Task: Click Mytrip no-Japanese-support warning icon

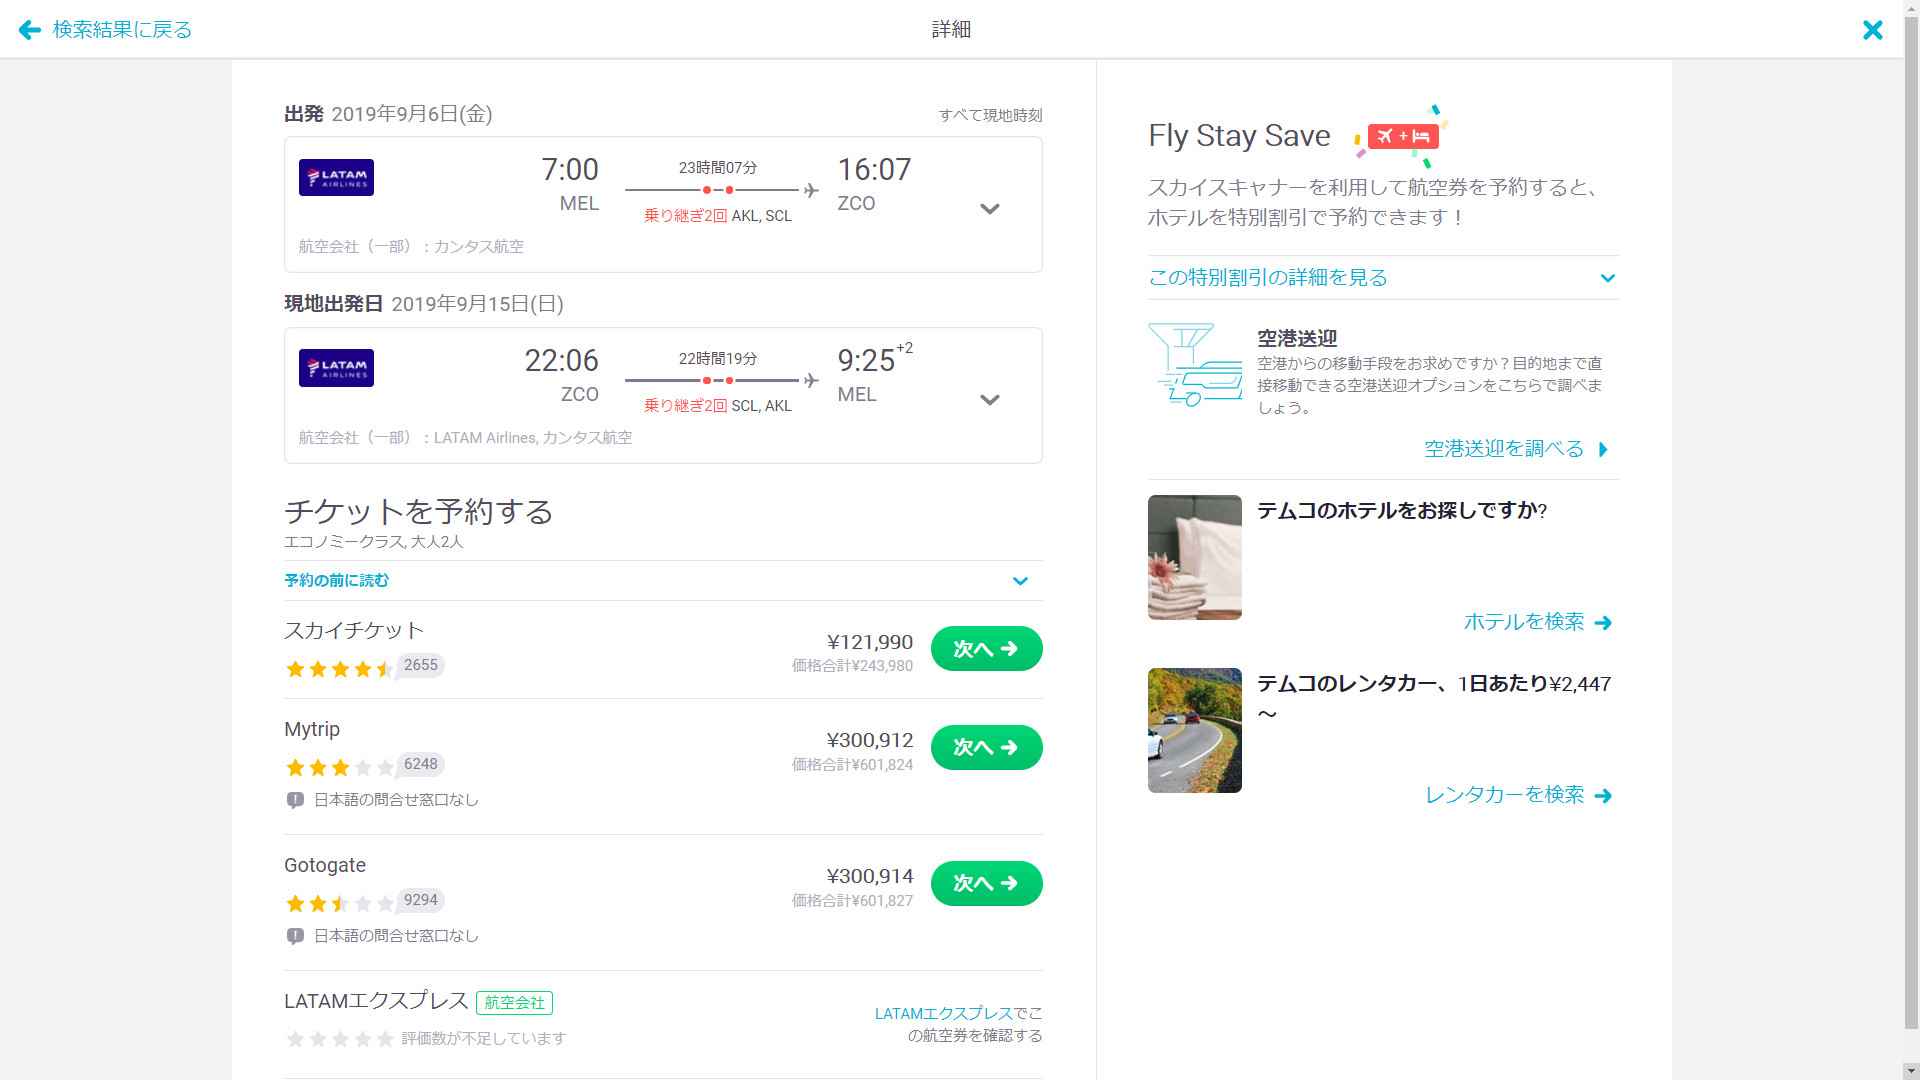Action: click(x=295, y=800)
